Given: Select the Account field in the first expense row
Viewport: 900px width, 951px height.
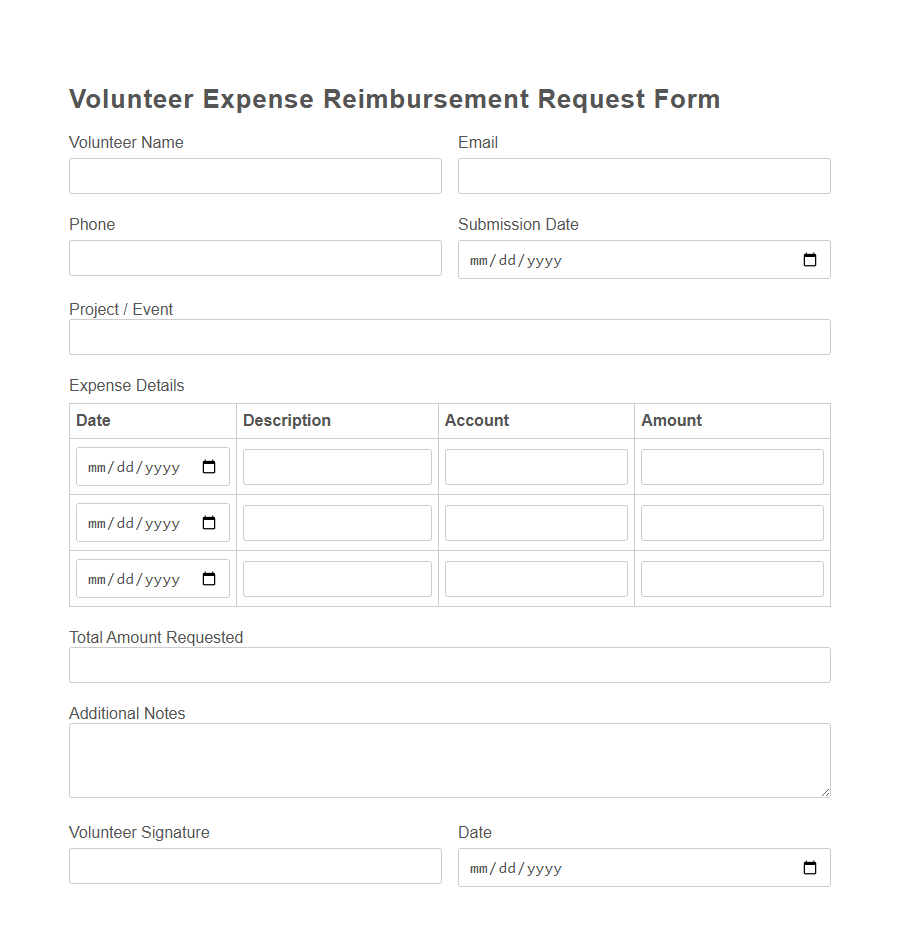Looking at the screenshot, I should click(x=536, y=466).
